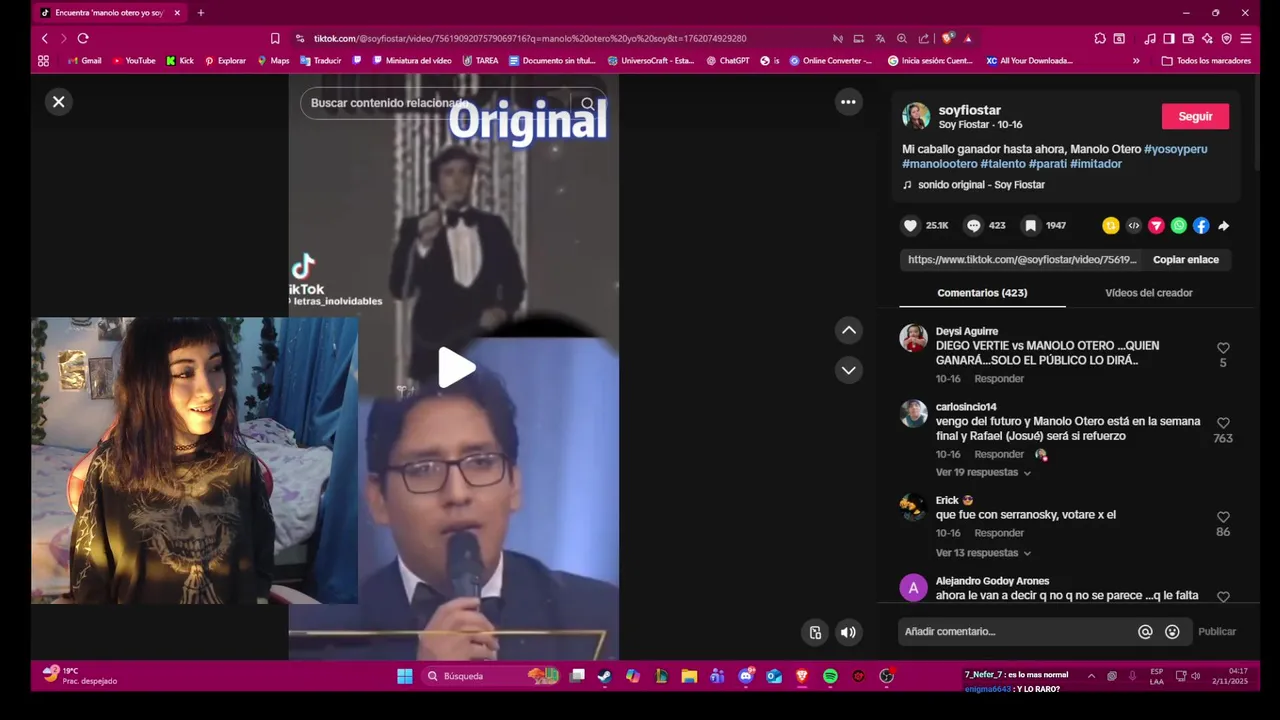1280x720 pixels.
Task: Like carlosincio14's comment with 763 likes
Action: (x=1223, y=423)
